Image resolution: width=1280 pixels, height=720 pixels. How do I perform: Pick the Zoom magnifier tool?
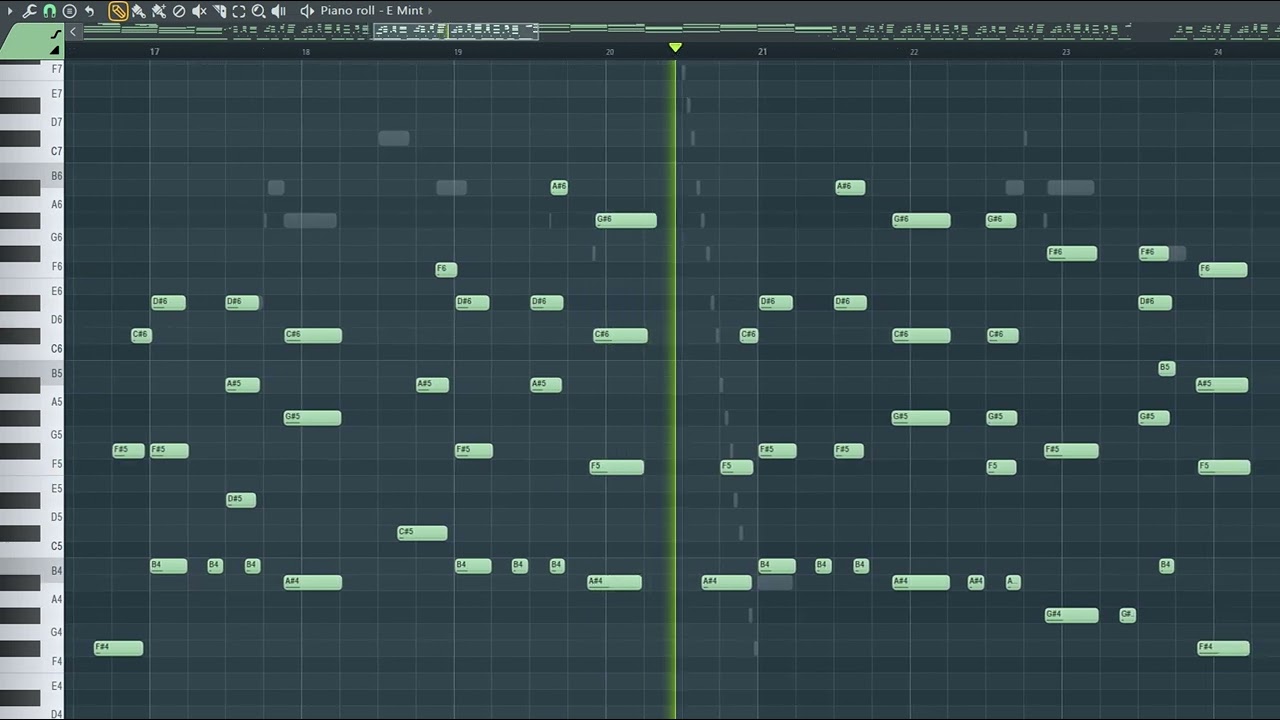coord(259,11)
